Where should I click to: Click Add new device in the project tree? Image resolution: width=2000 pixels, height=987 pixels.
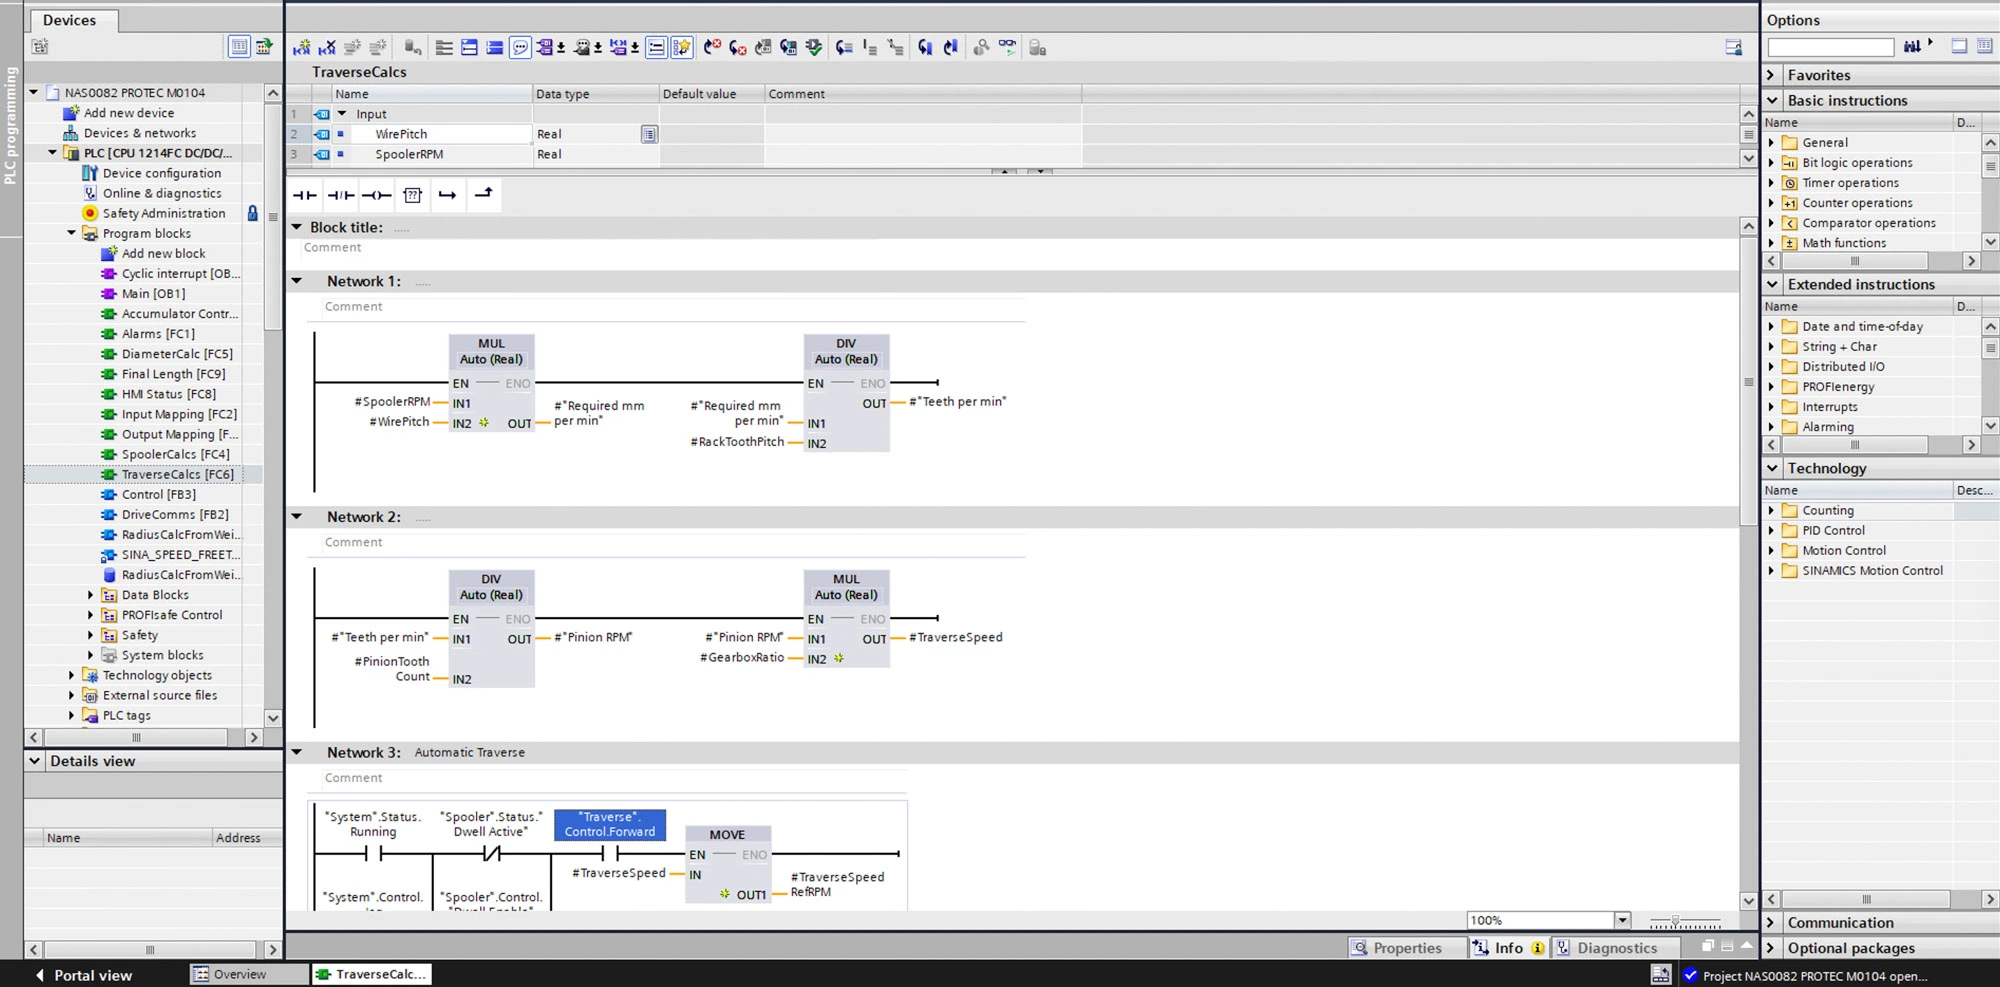tap(129, 113)
